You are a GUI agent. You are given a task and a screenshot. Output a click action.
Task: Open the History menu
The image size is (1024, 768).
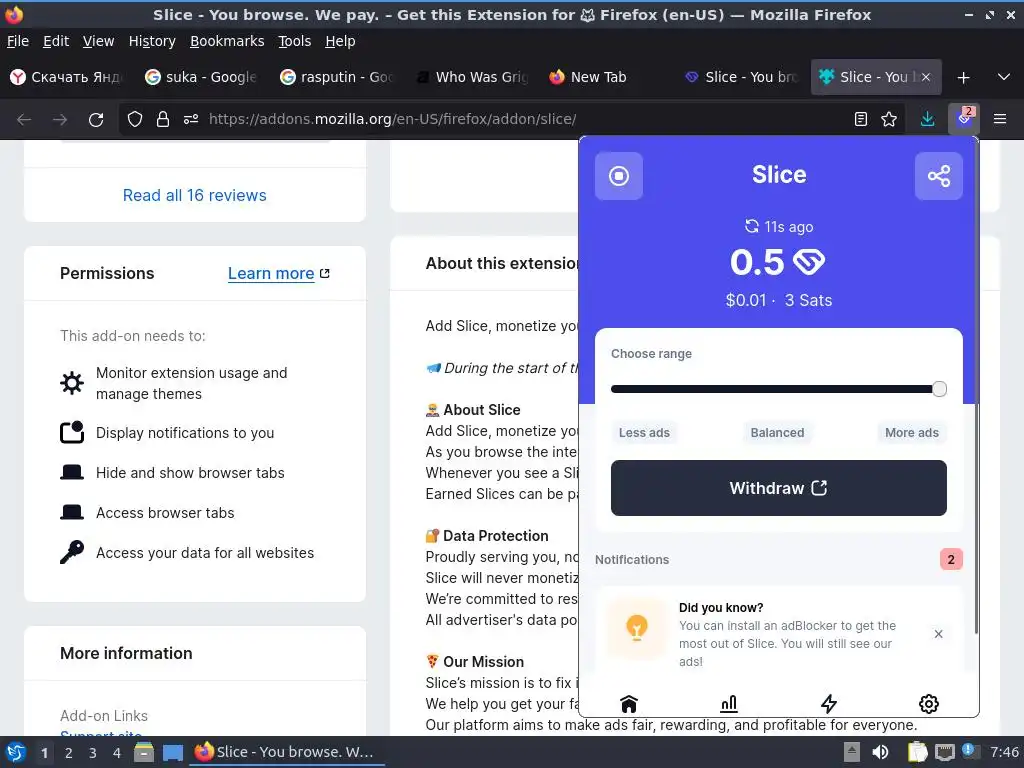coord(152,41)
